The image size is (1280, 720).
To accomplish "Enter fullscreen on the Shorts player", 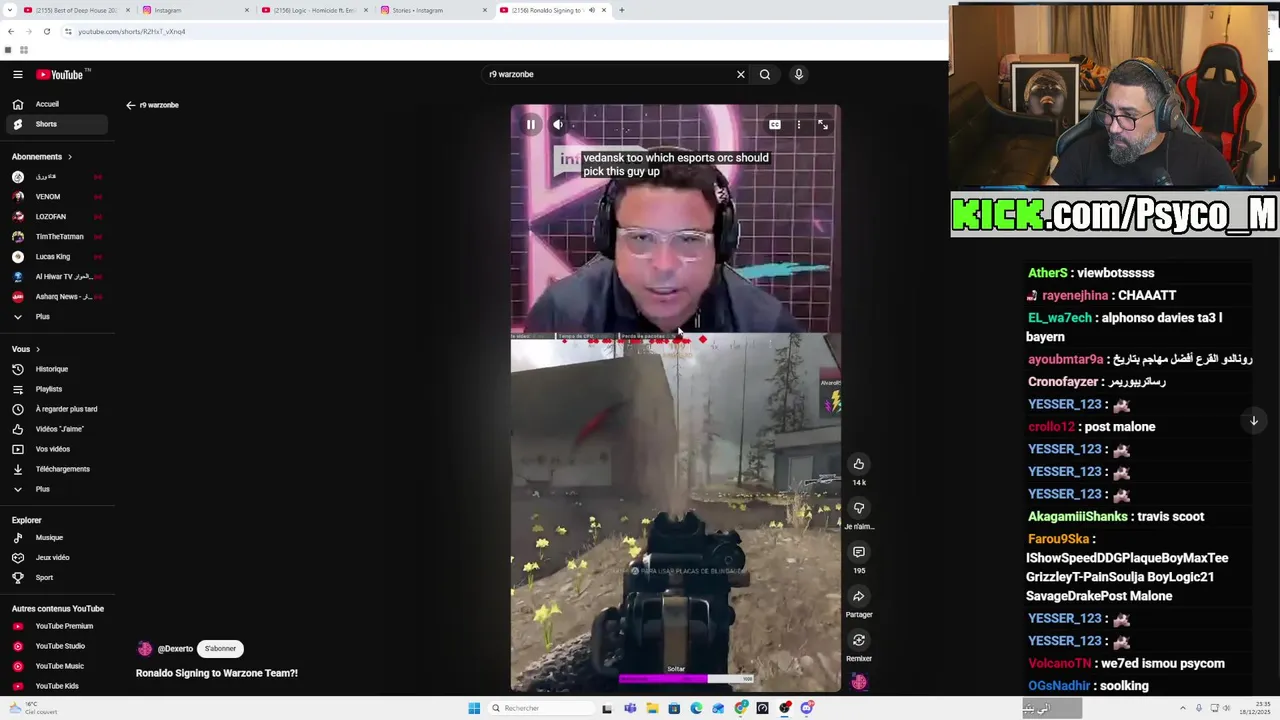I will coord(823,125).
